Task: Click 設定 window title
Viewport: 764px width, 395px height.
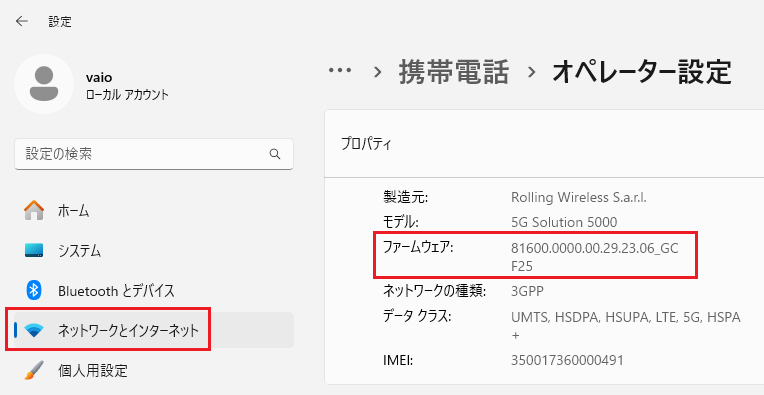Action: tap(60, 22)
